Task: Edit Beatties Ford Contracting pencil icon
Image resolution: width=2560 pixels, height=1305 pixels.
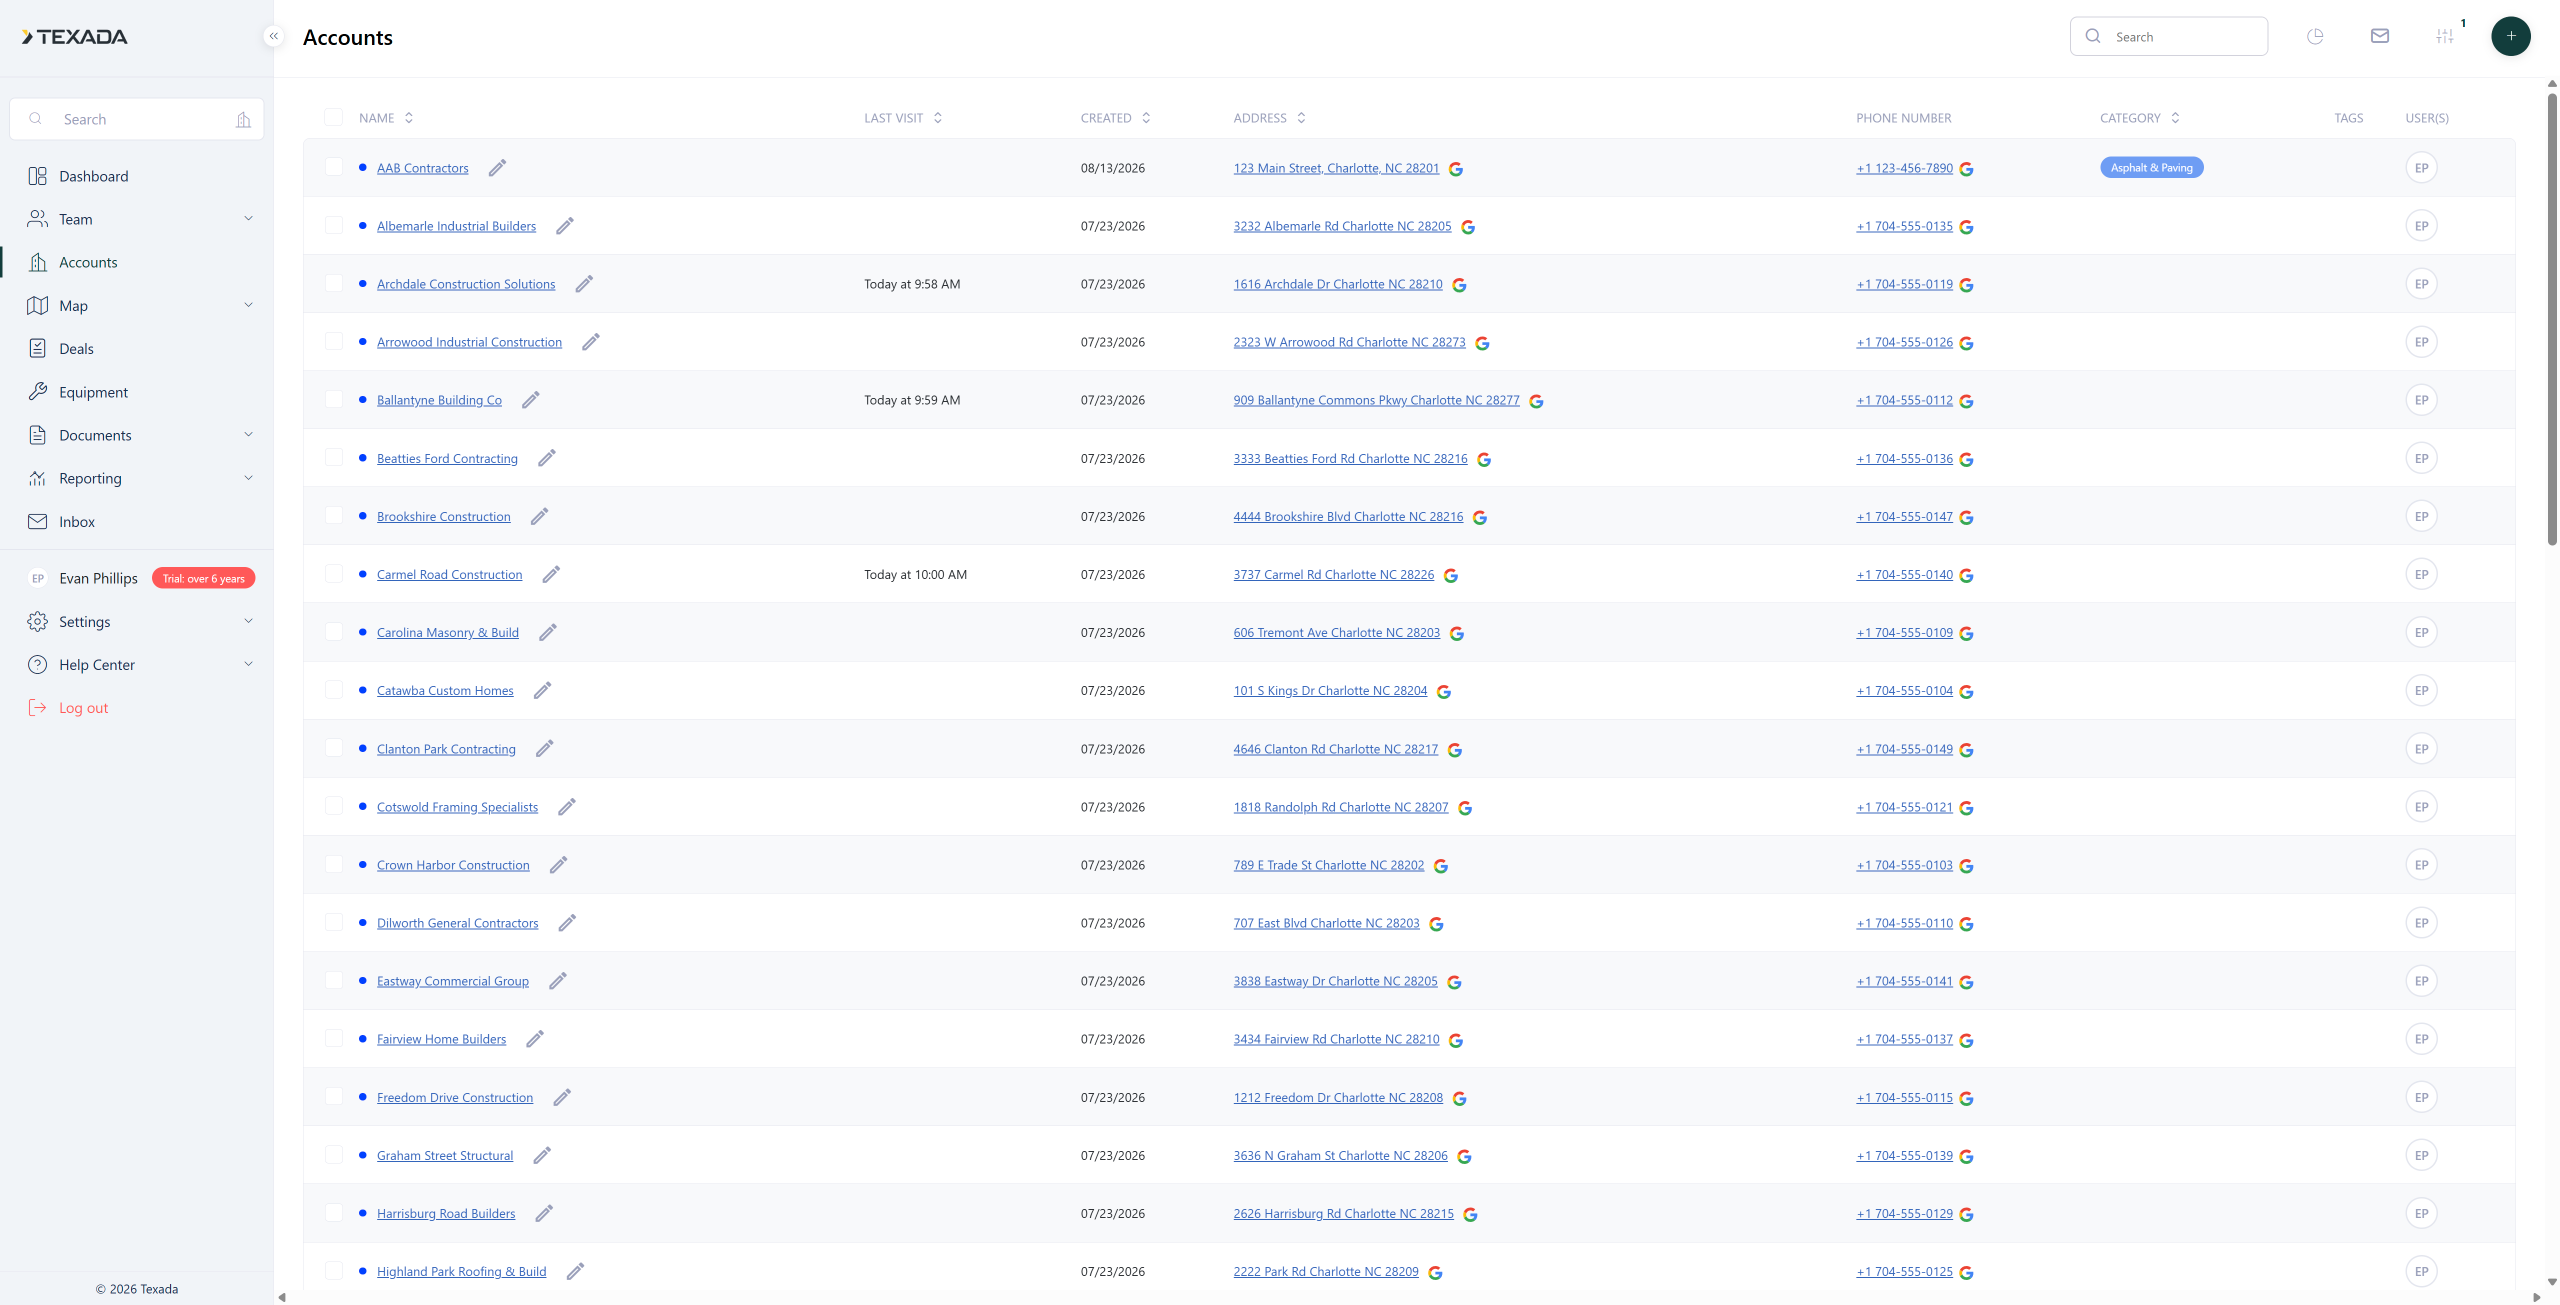Action: click(x=547, y=457)
